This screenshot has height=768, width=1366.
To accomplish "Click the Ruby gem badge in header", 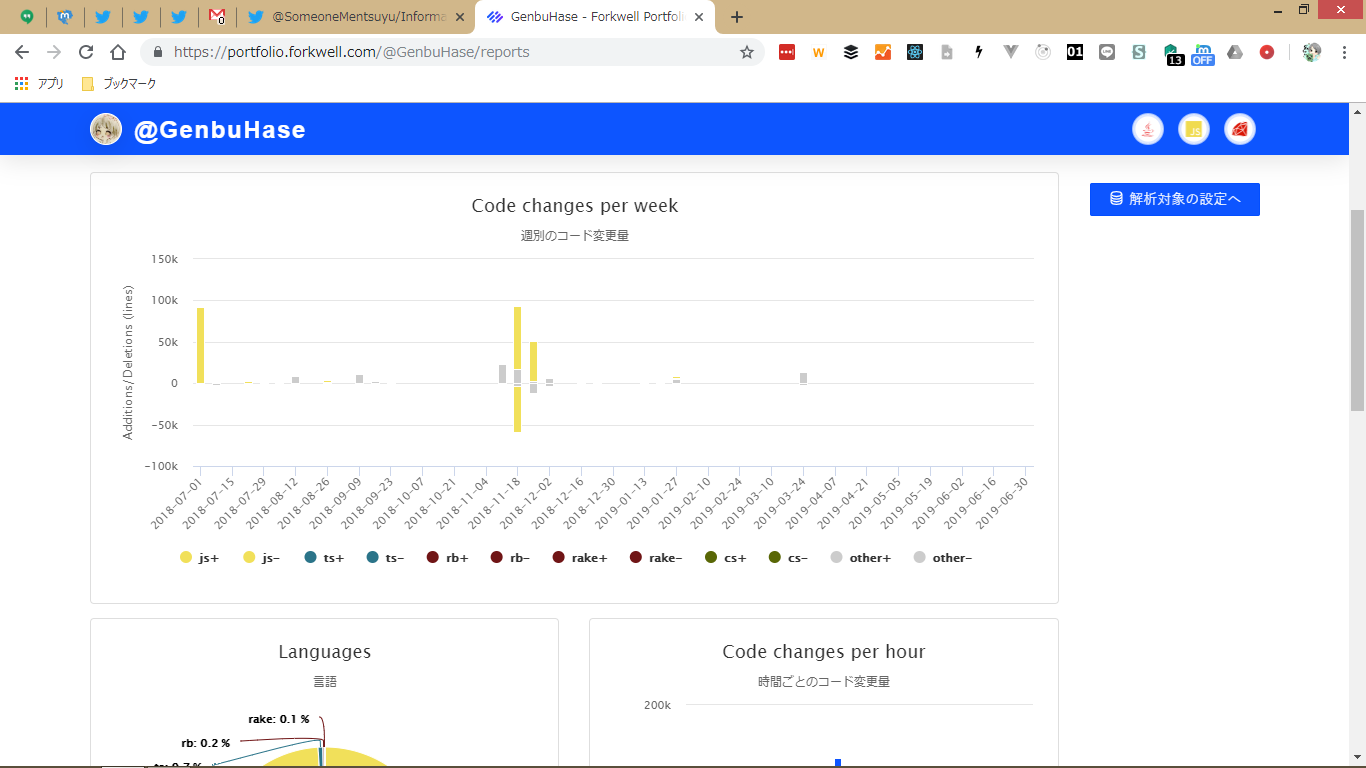I will (x=1240, y=129).
